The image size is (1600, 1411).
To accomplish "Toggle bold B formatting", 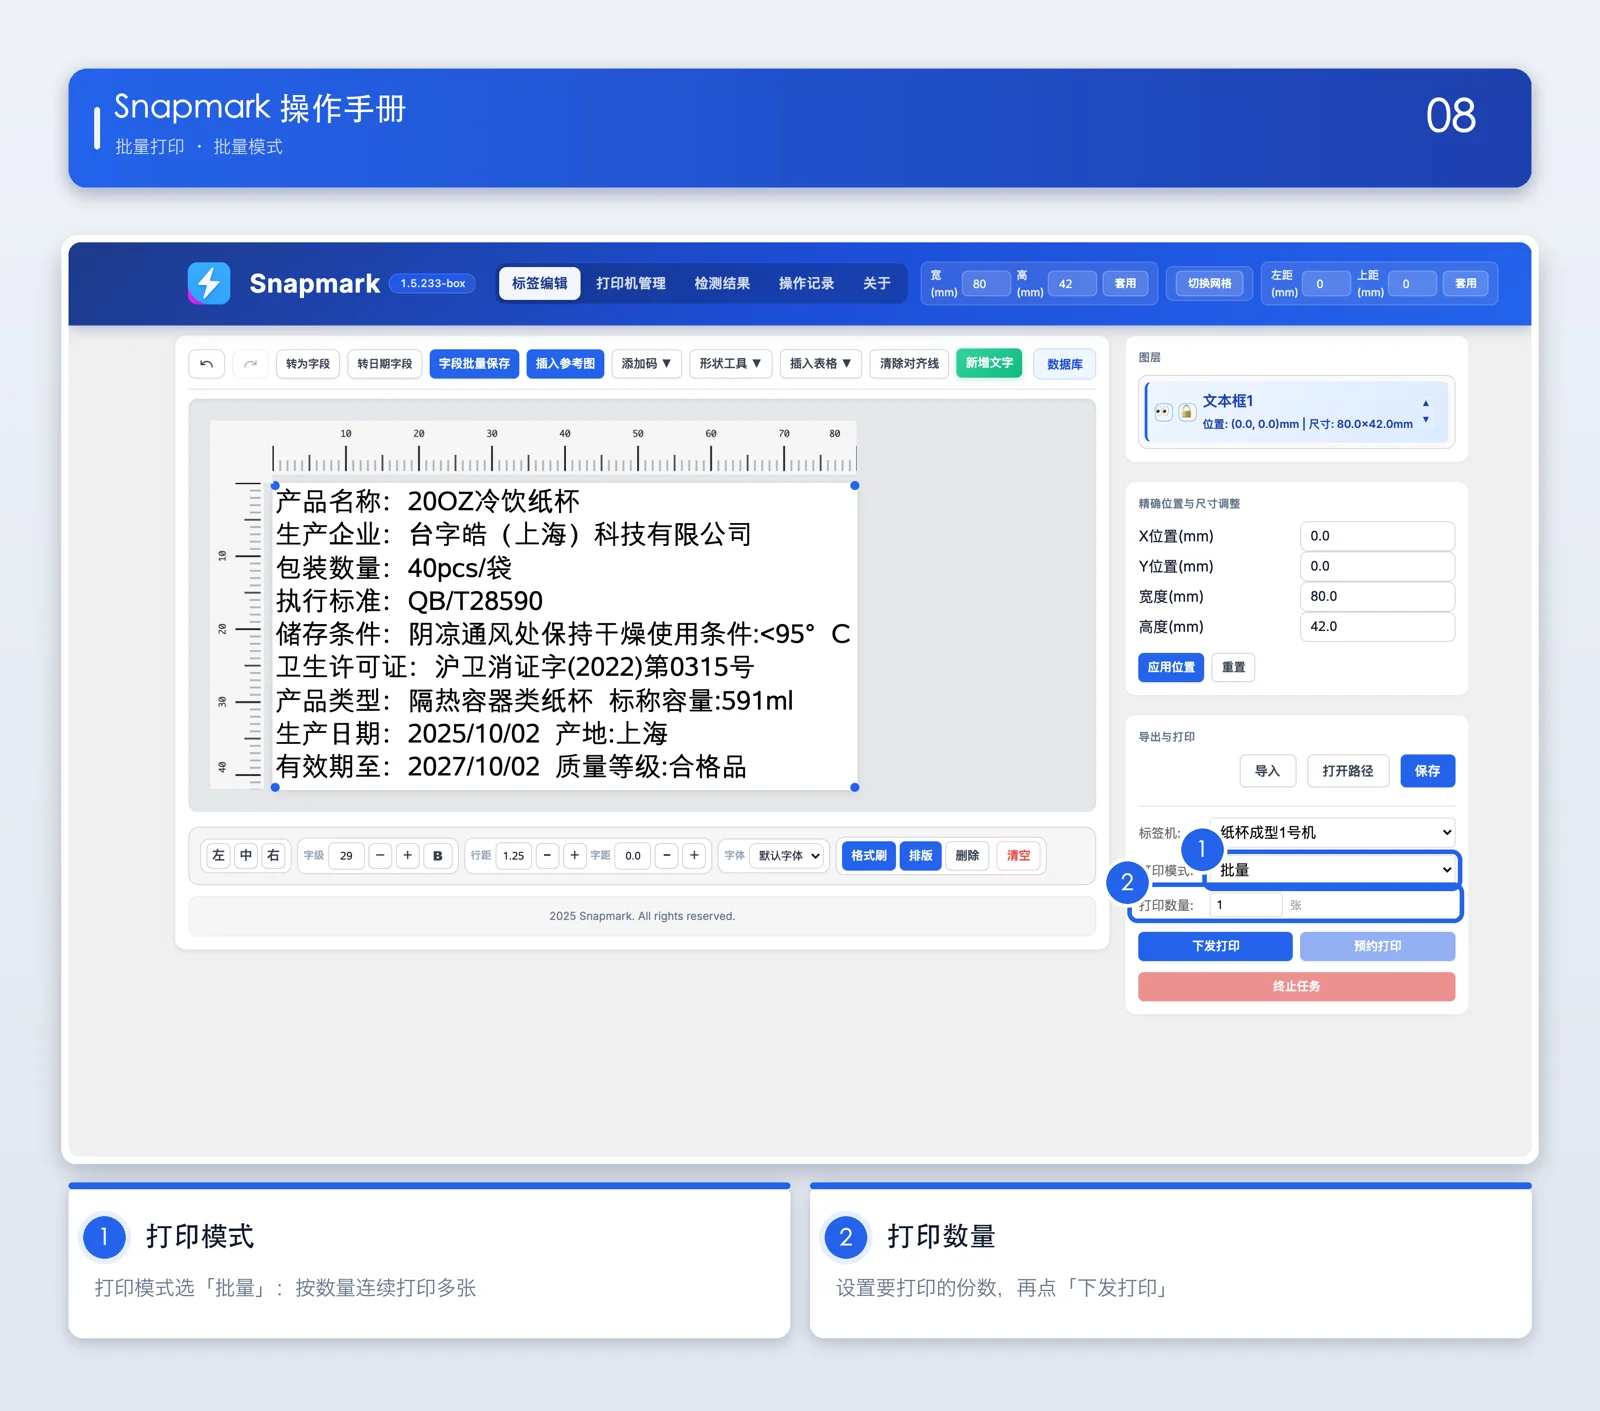I will [438, 856].
